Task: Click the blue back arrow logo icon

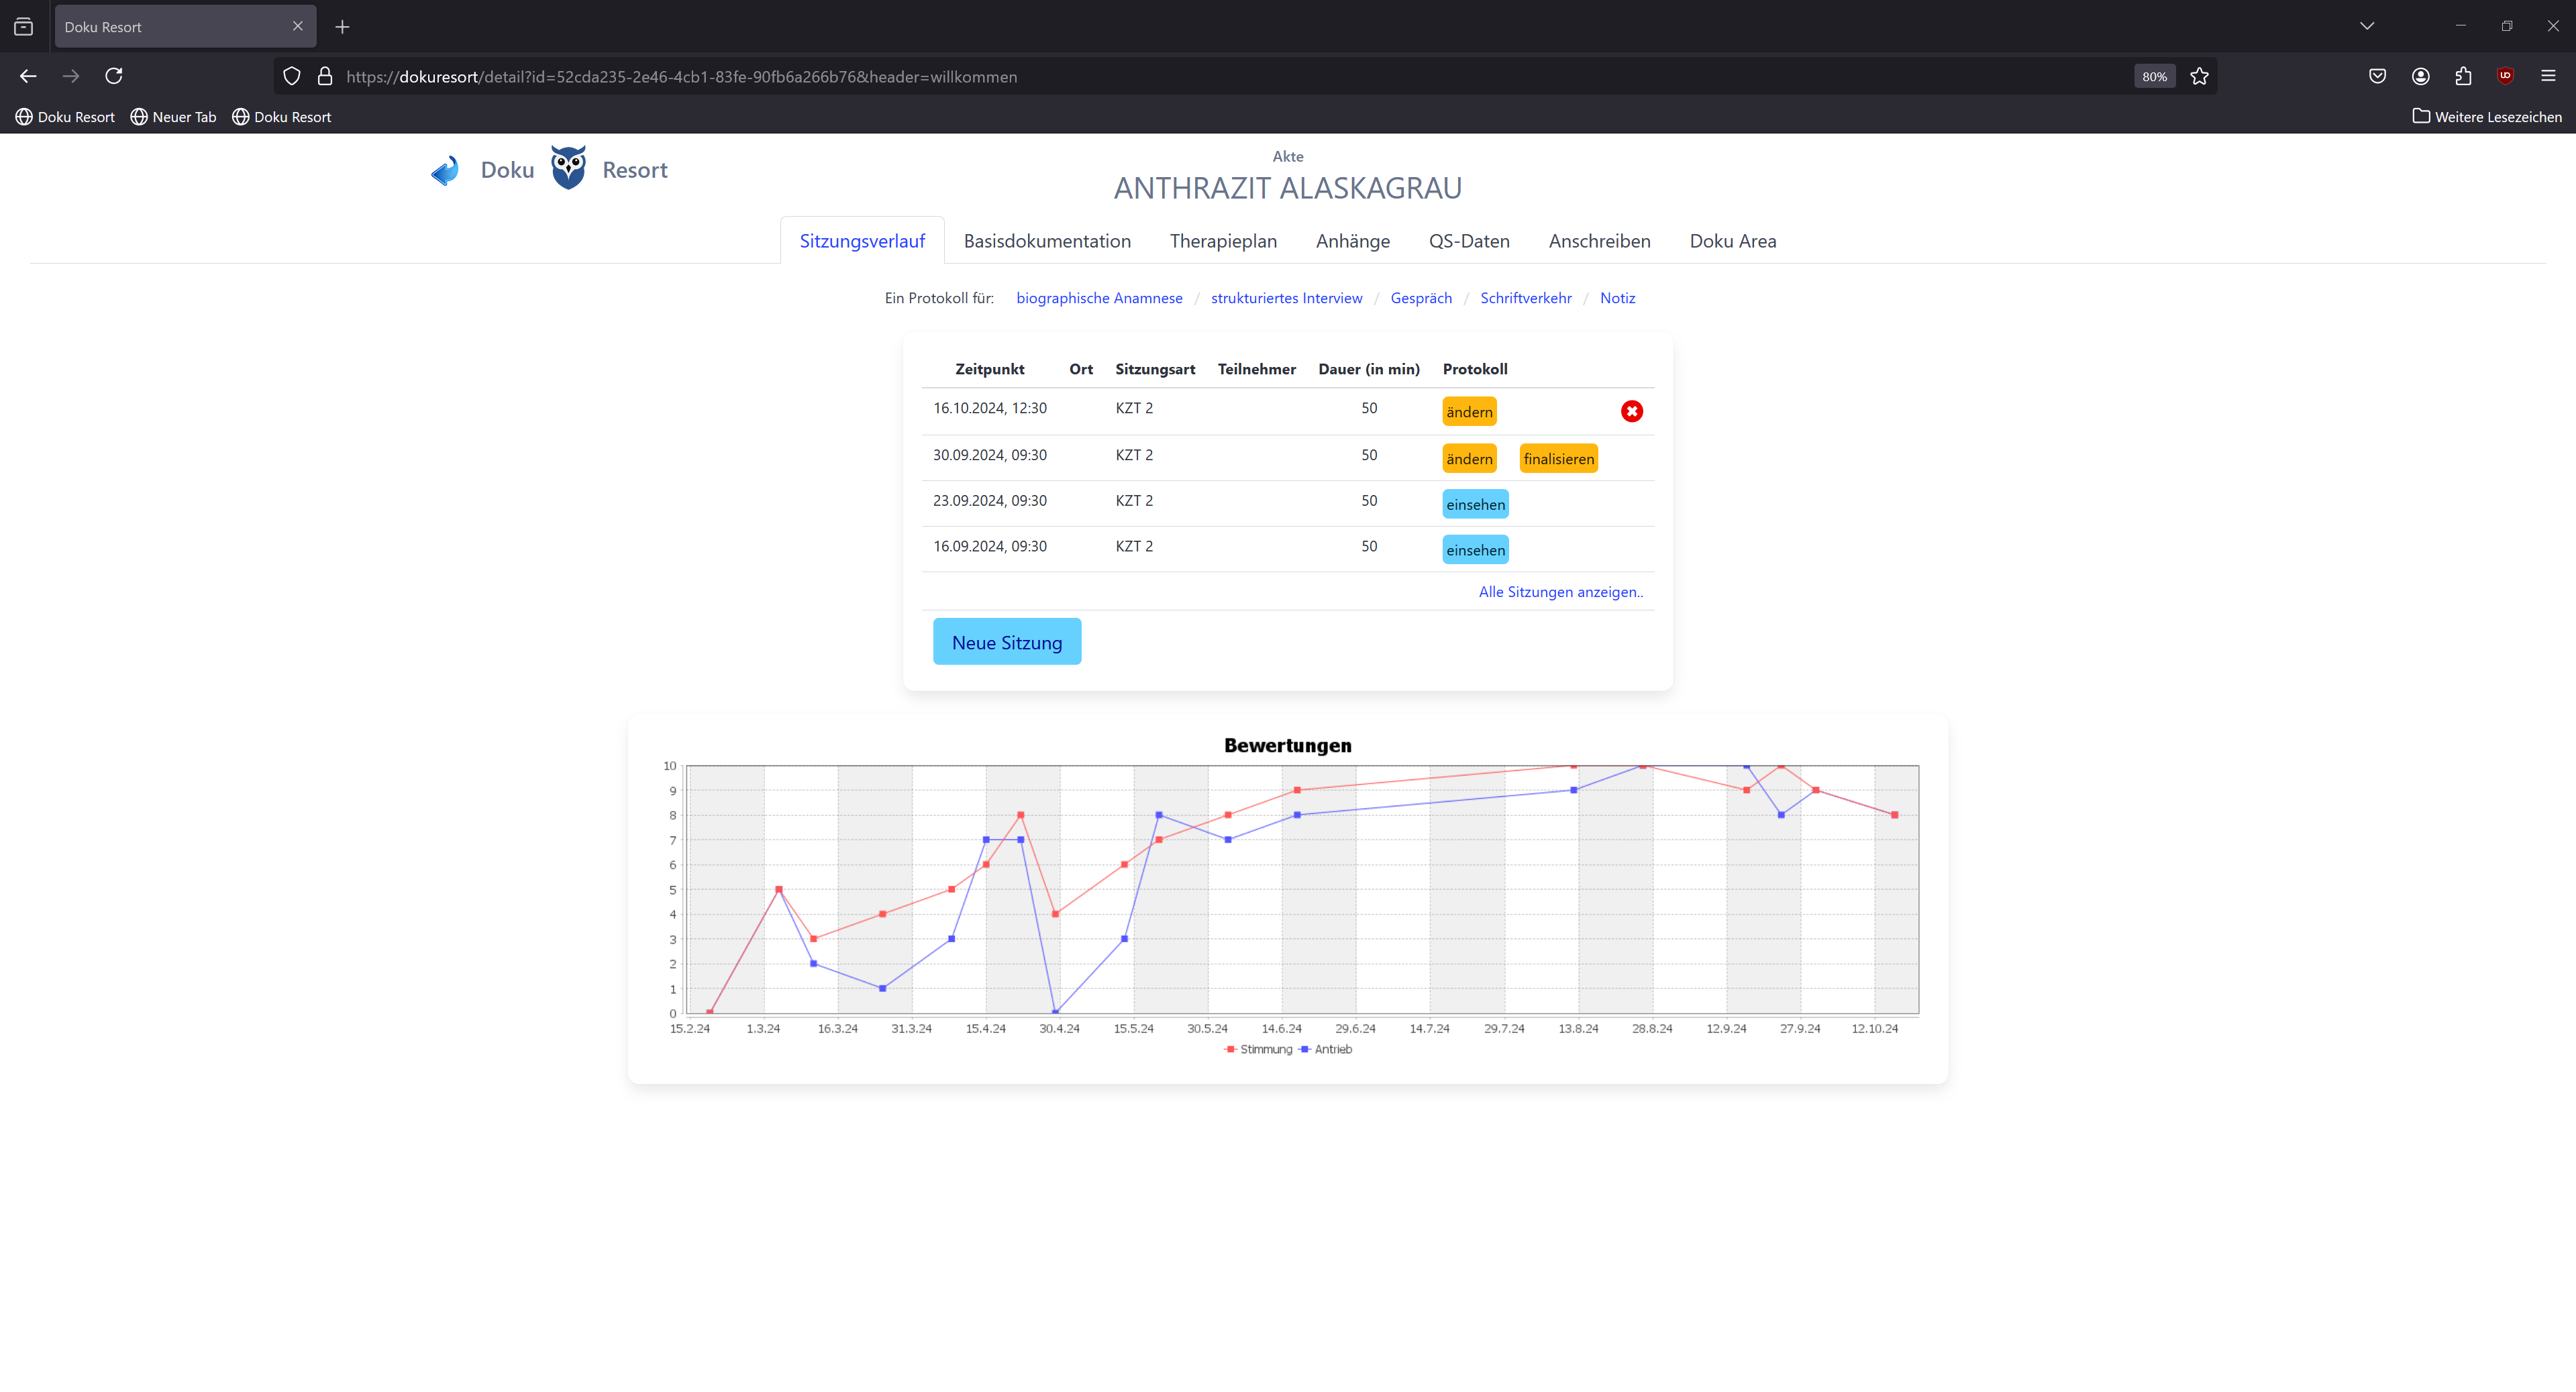Action: 445,170
